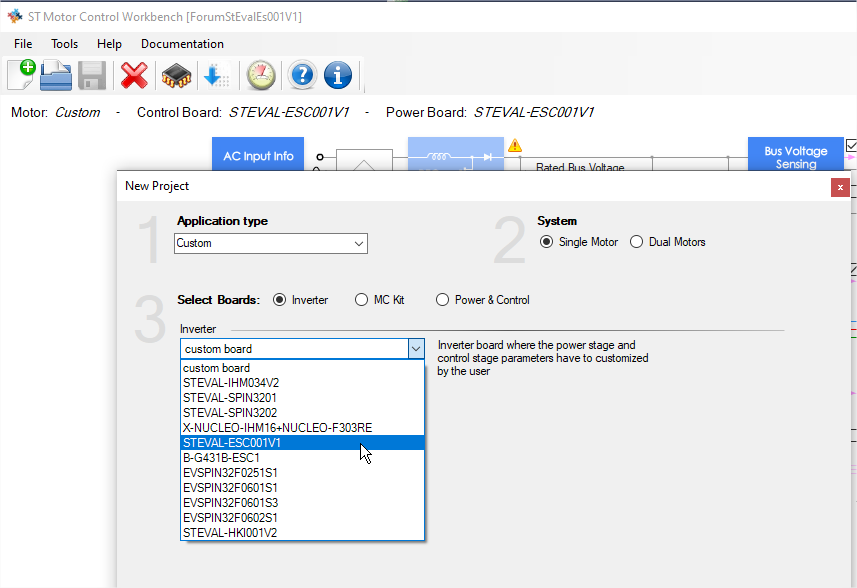Open the AC Input Info block
This screenshot has width=857, height=588.
[258, 155]
